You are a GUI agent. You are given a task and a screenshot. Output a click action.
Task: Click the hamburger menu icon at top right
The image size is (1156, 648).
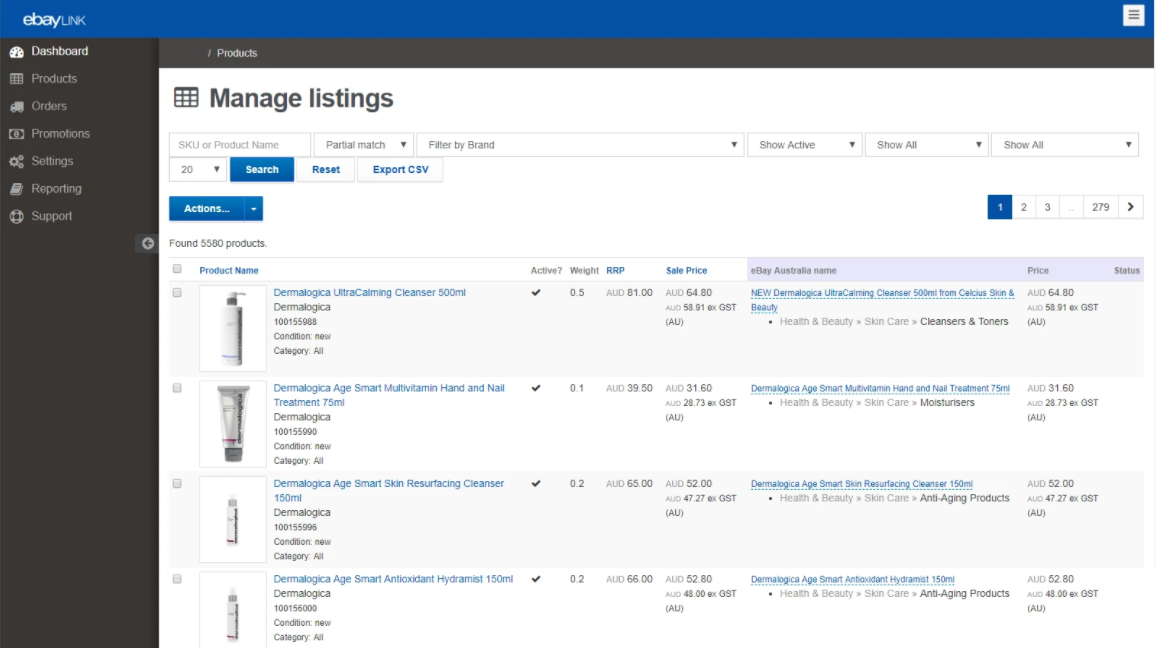click(x=1133, y=15)
